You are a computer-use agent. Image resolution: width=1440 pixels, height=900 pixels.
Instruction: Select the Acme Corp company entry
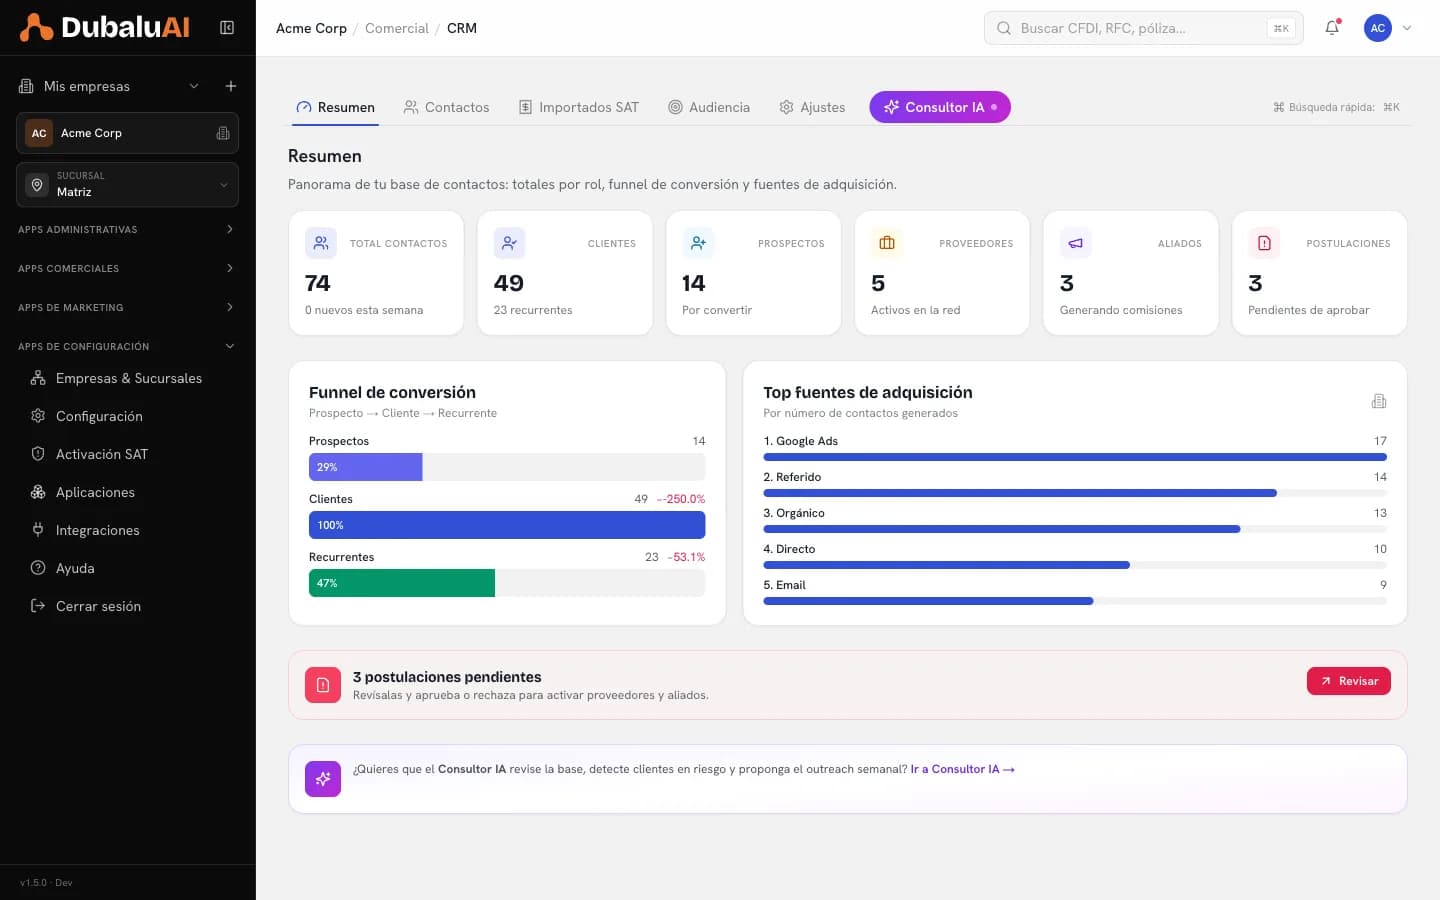[127, 133]
